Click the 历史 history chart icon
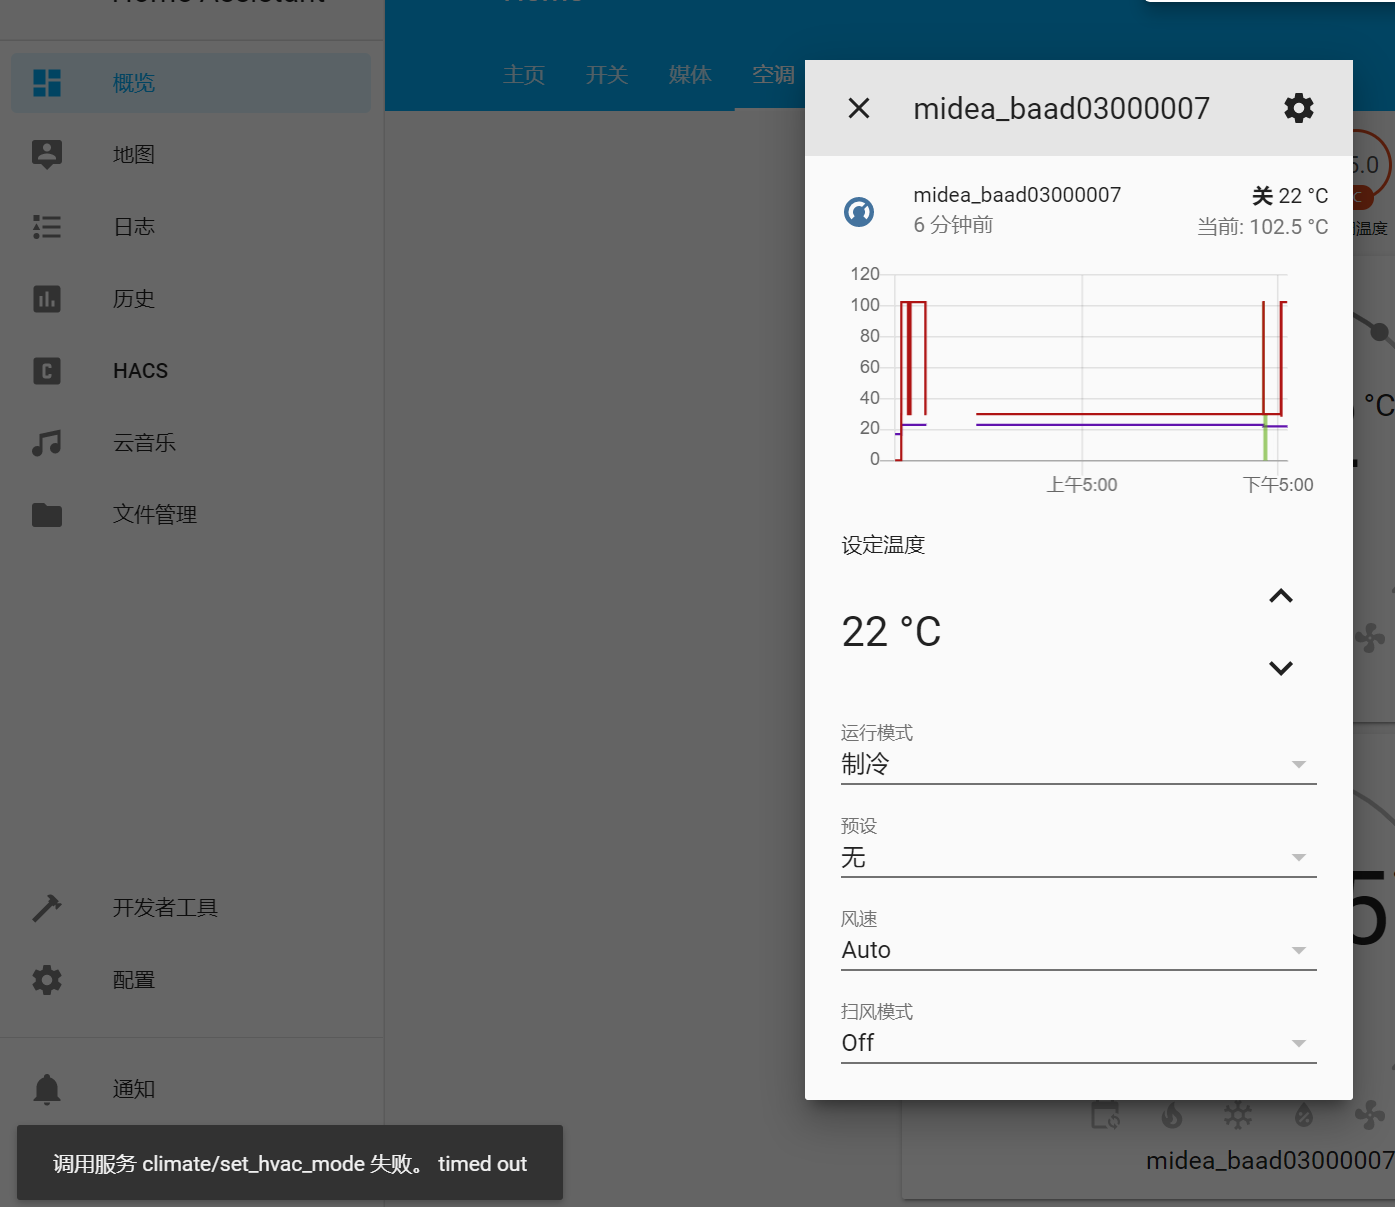1395x1207 pixels. click(47, 299)
